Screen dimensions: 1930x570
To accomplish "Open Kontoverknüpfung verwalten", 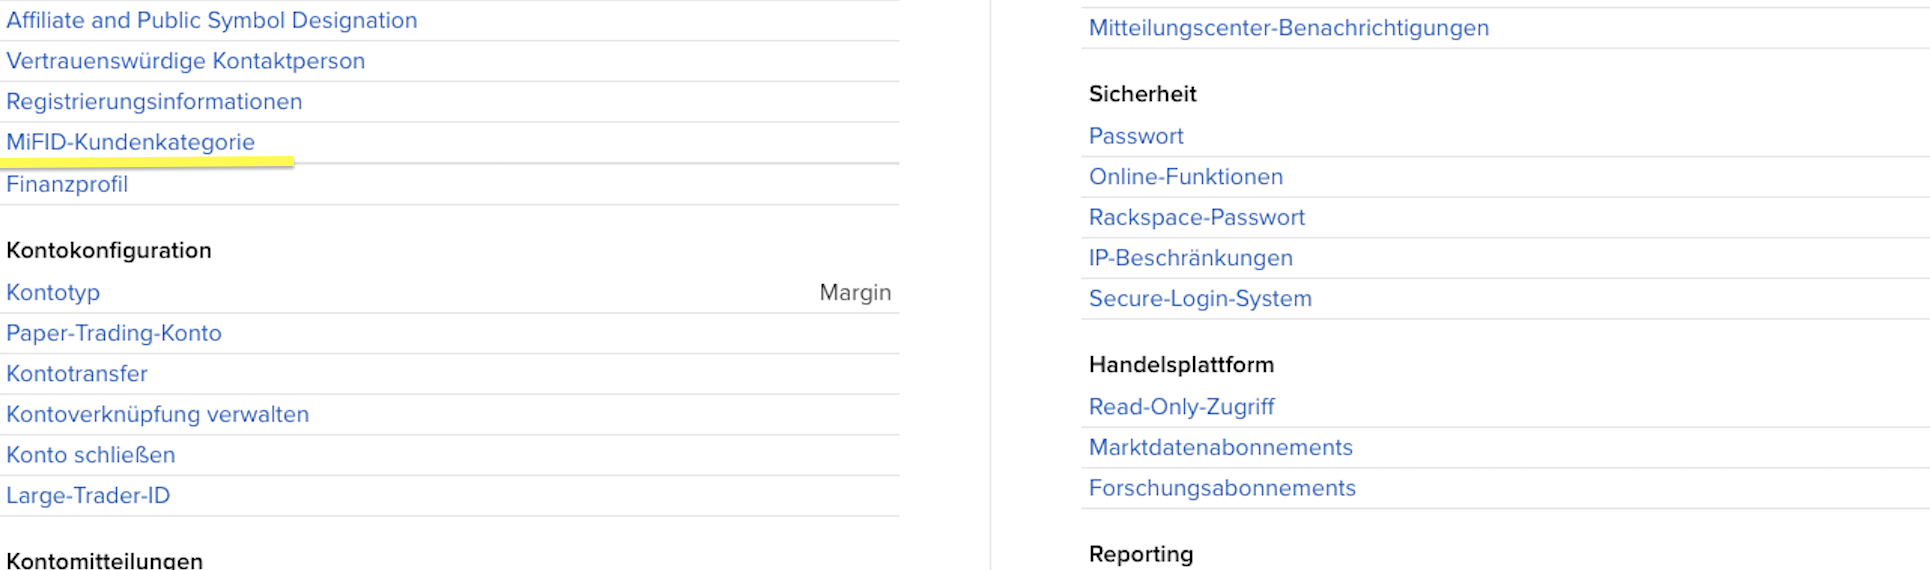I will tap(158, 414).
